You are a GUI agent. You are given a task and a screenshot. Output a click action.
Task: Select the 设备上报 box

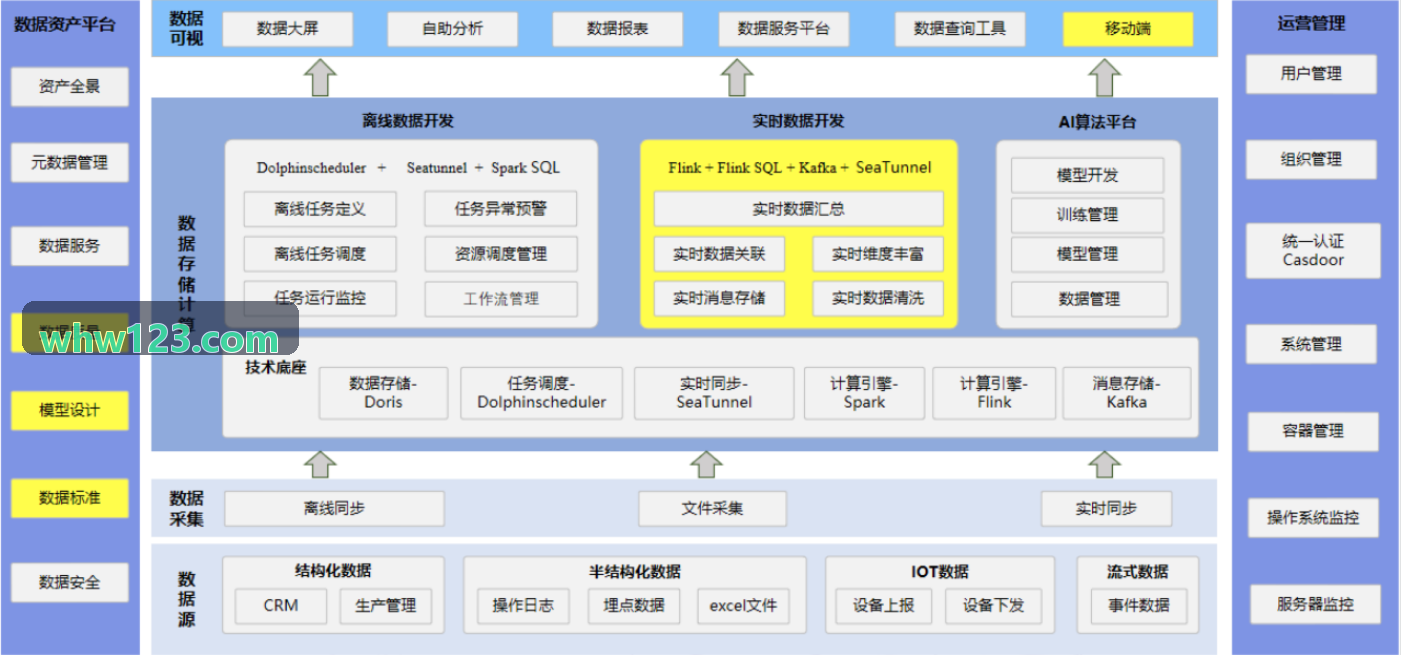coord(884,606)
